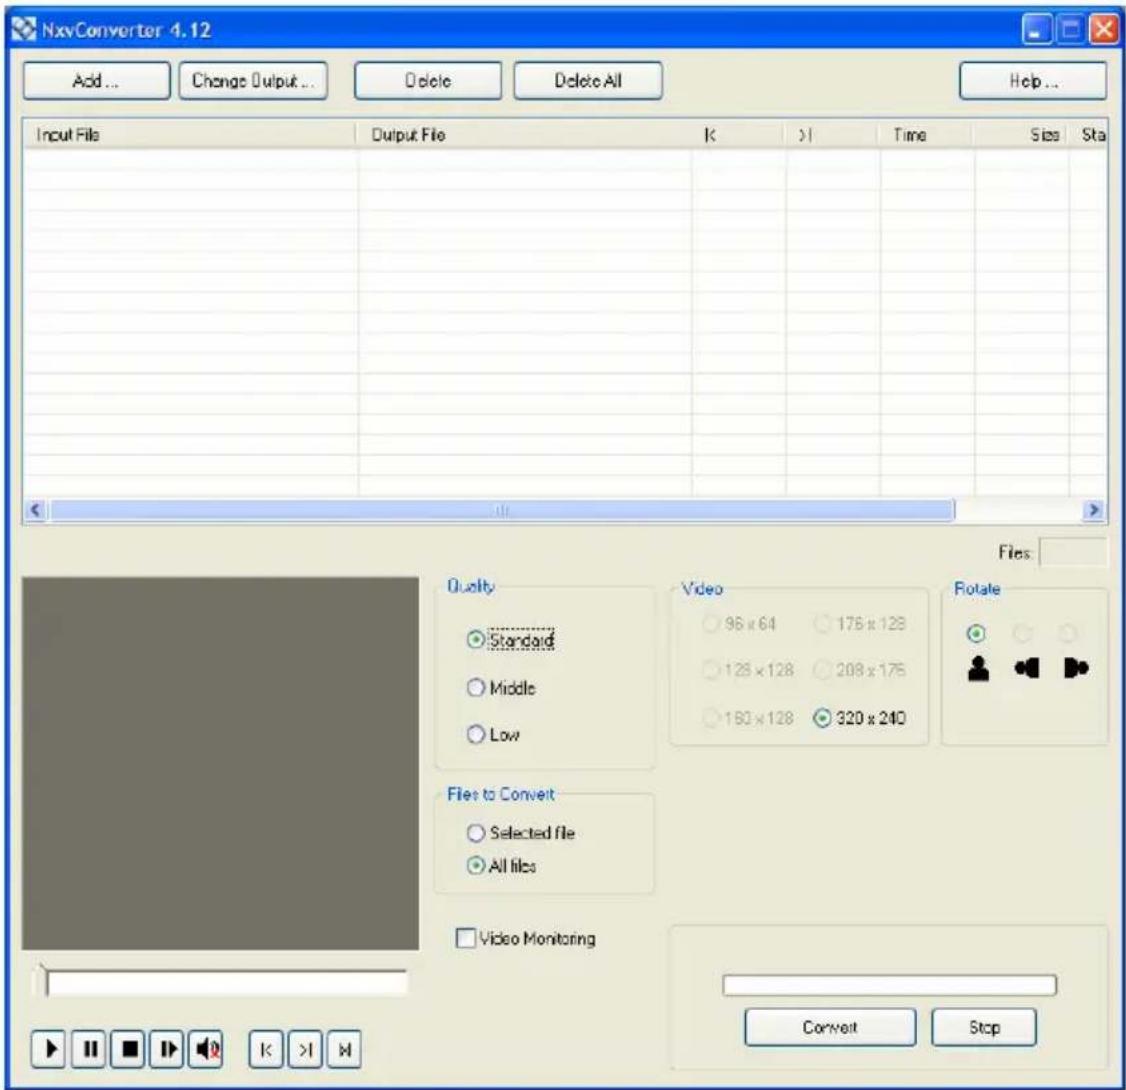Click the Add... button
The width and height of the screenshot is (1126, 1090).
(x=96, y=80)
